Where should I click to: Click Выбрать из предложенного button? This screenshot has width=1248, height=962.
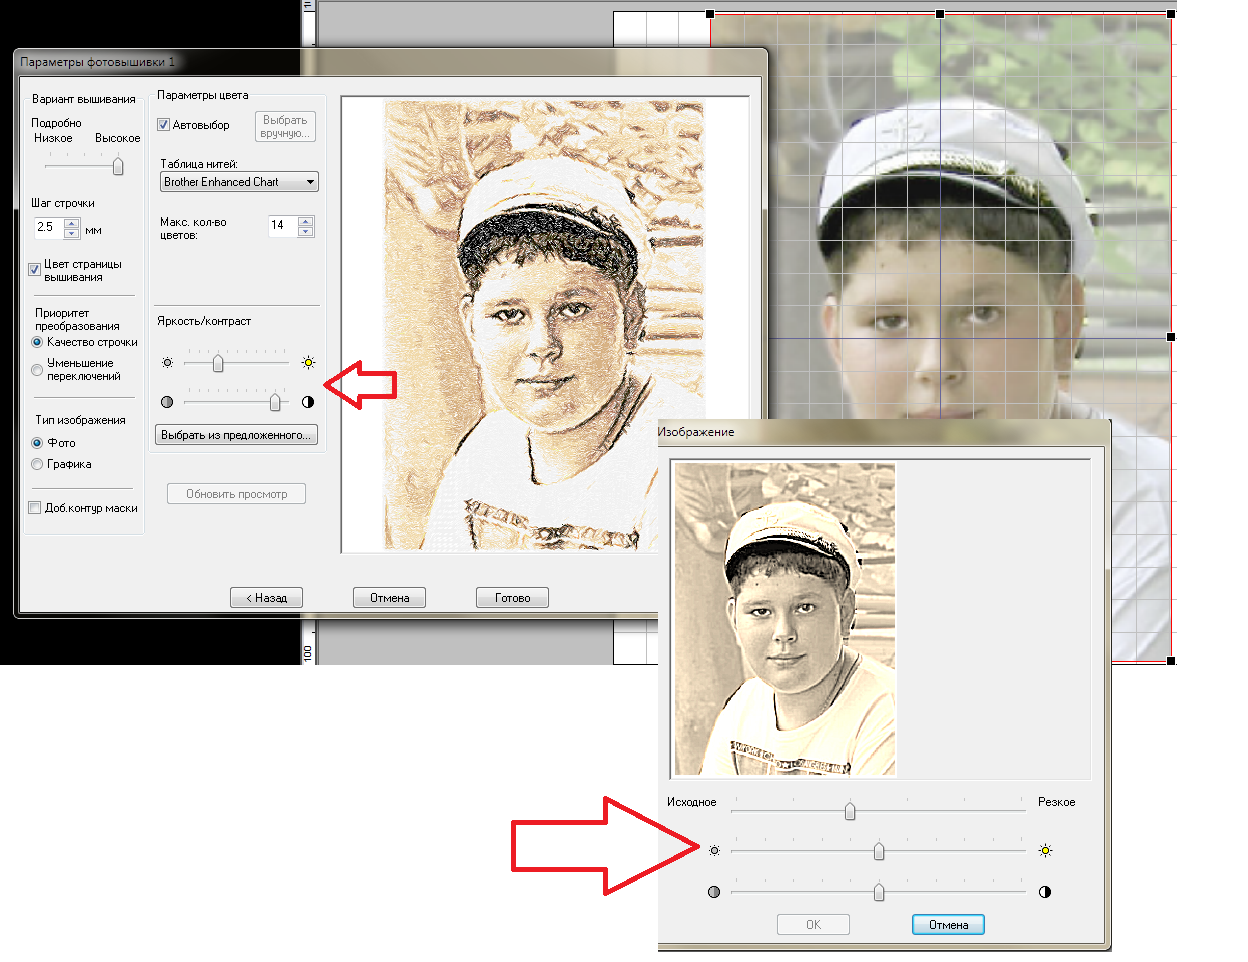click(236, 435)
